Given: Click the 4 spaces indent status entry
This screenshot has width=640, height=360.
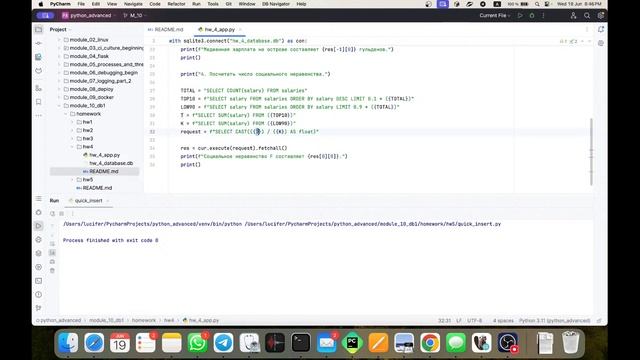Looking at the screenshot, I should (503, 320).
